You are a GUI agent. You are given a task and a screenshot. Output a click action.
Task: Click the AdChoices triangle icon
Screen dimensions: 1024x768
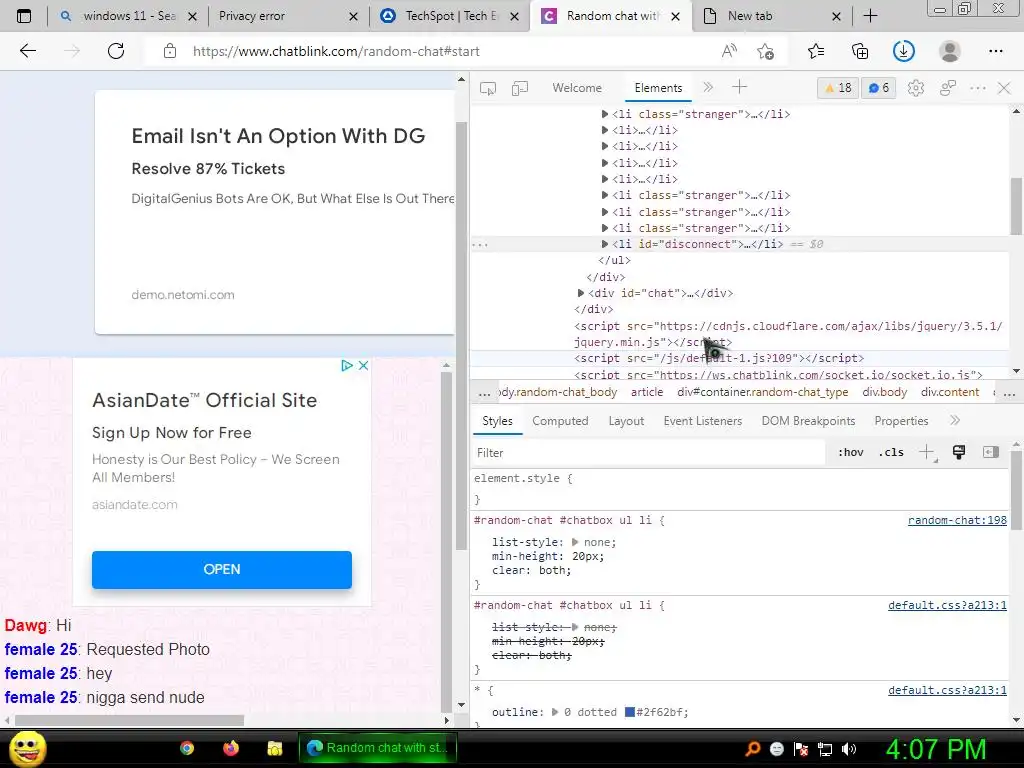(x=347, y=366)
